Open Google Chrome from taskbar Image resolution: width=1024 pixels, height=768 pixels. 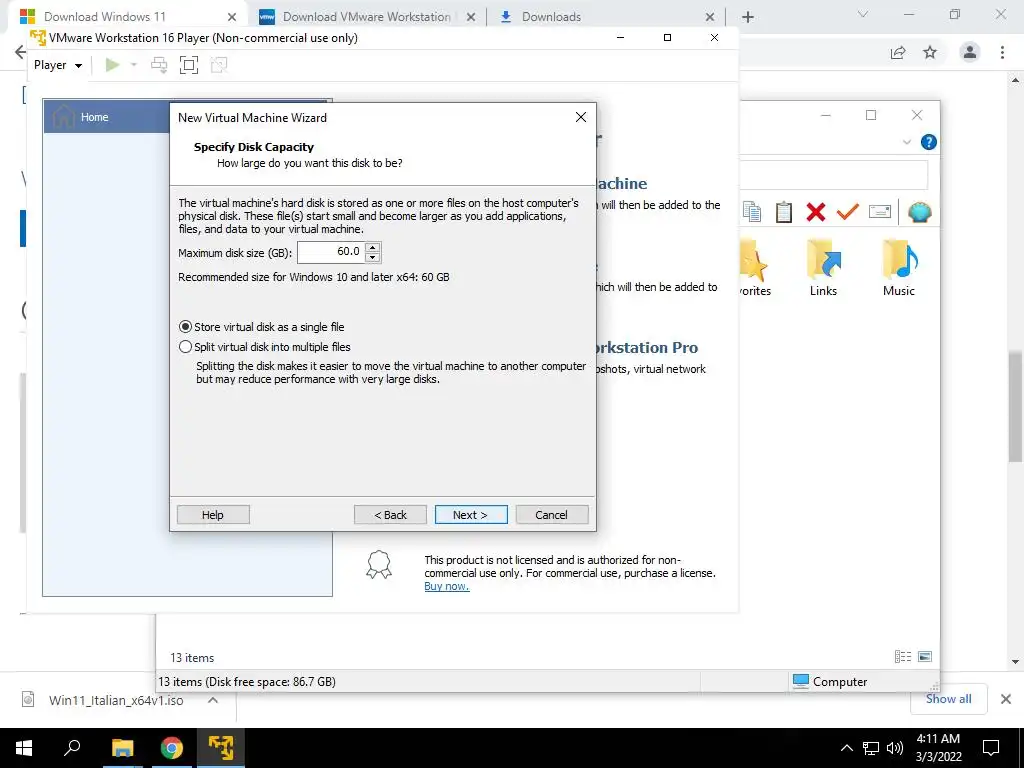pyautogui.click(x=172, y=748)
